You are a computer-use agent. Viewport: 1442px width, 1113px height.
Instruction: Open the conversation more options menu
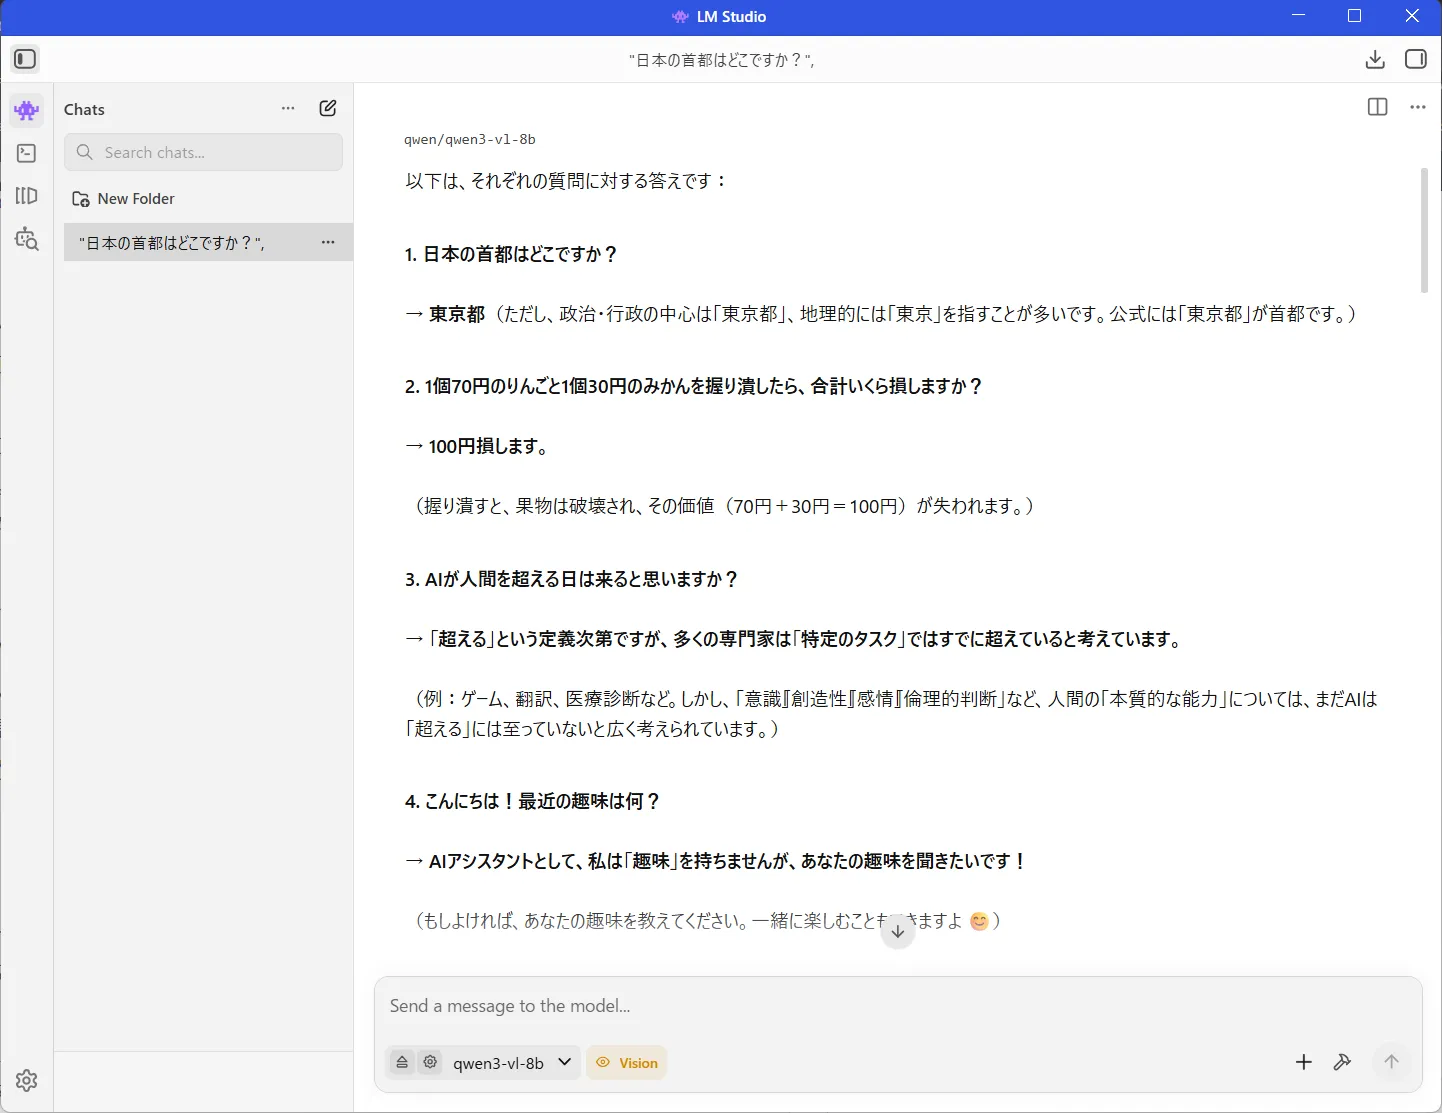click(1417, 107)
